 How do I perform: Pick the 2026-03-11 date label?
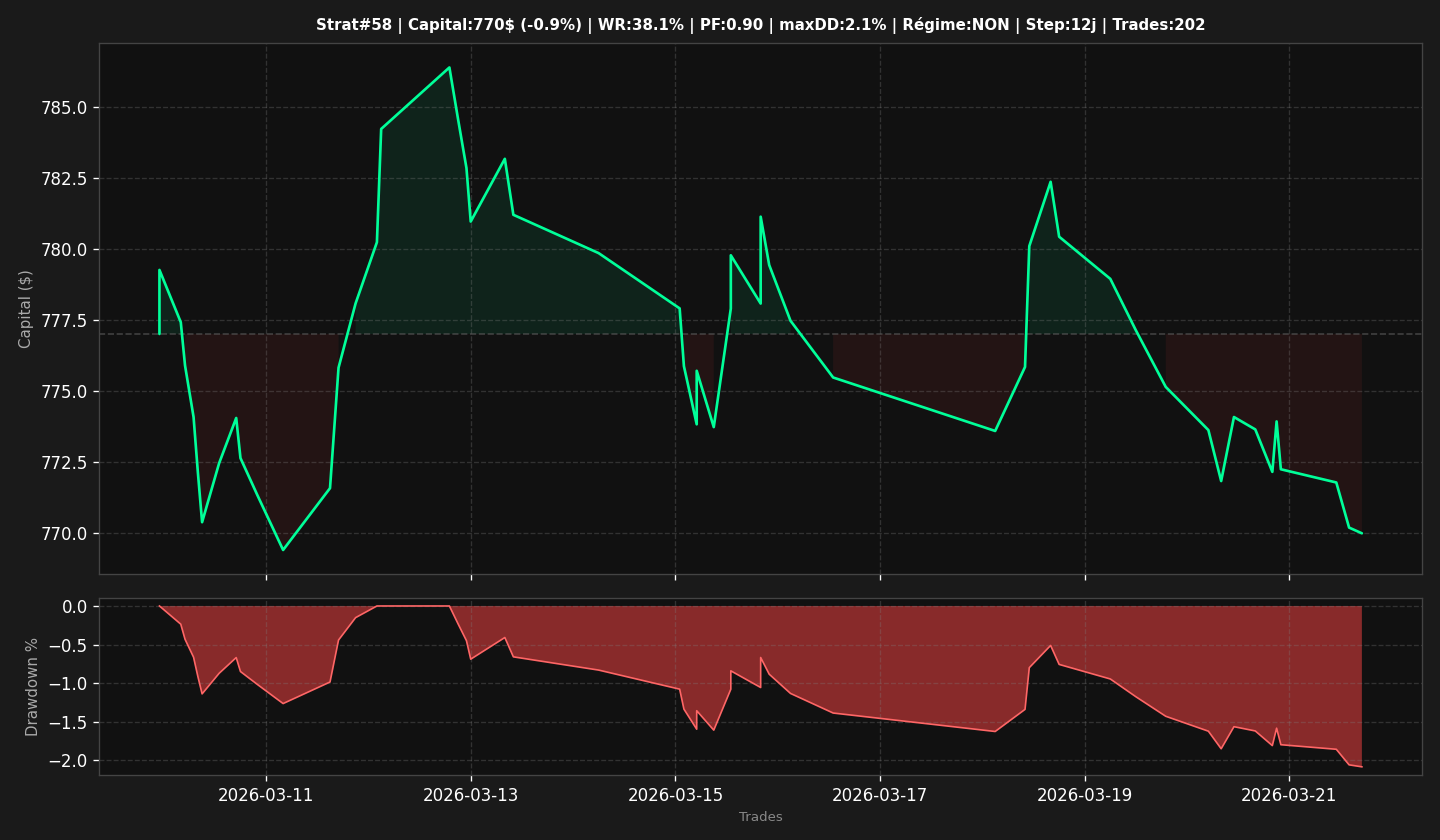click(x=266, y=795)
